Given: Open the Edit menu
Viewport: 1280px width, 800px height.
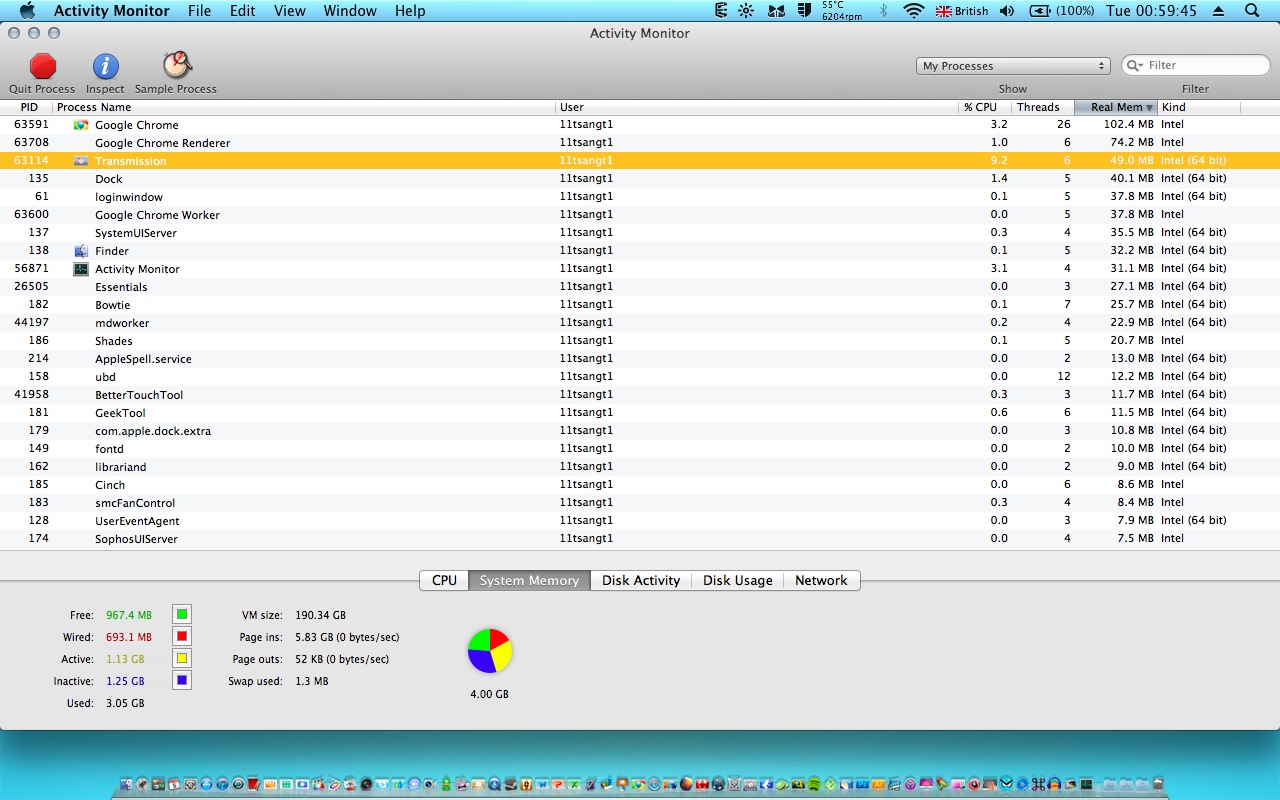Looking at the screenshot, I should [x=242, y=11].
